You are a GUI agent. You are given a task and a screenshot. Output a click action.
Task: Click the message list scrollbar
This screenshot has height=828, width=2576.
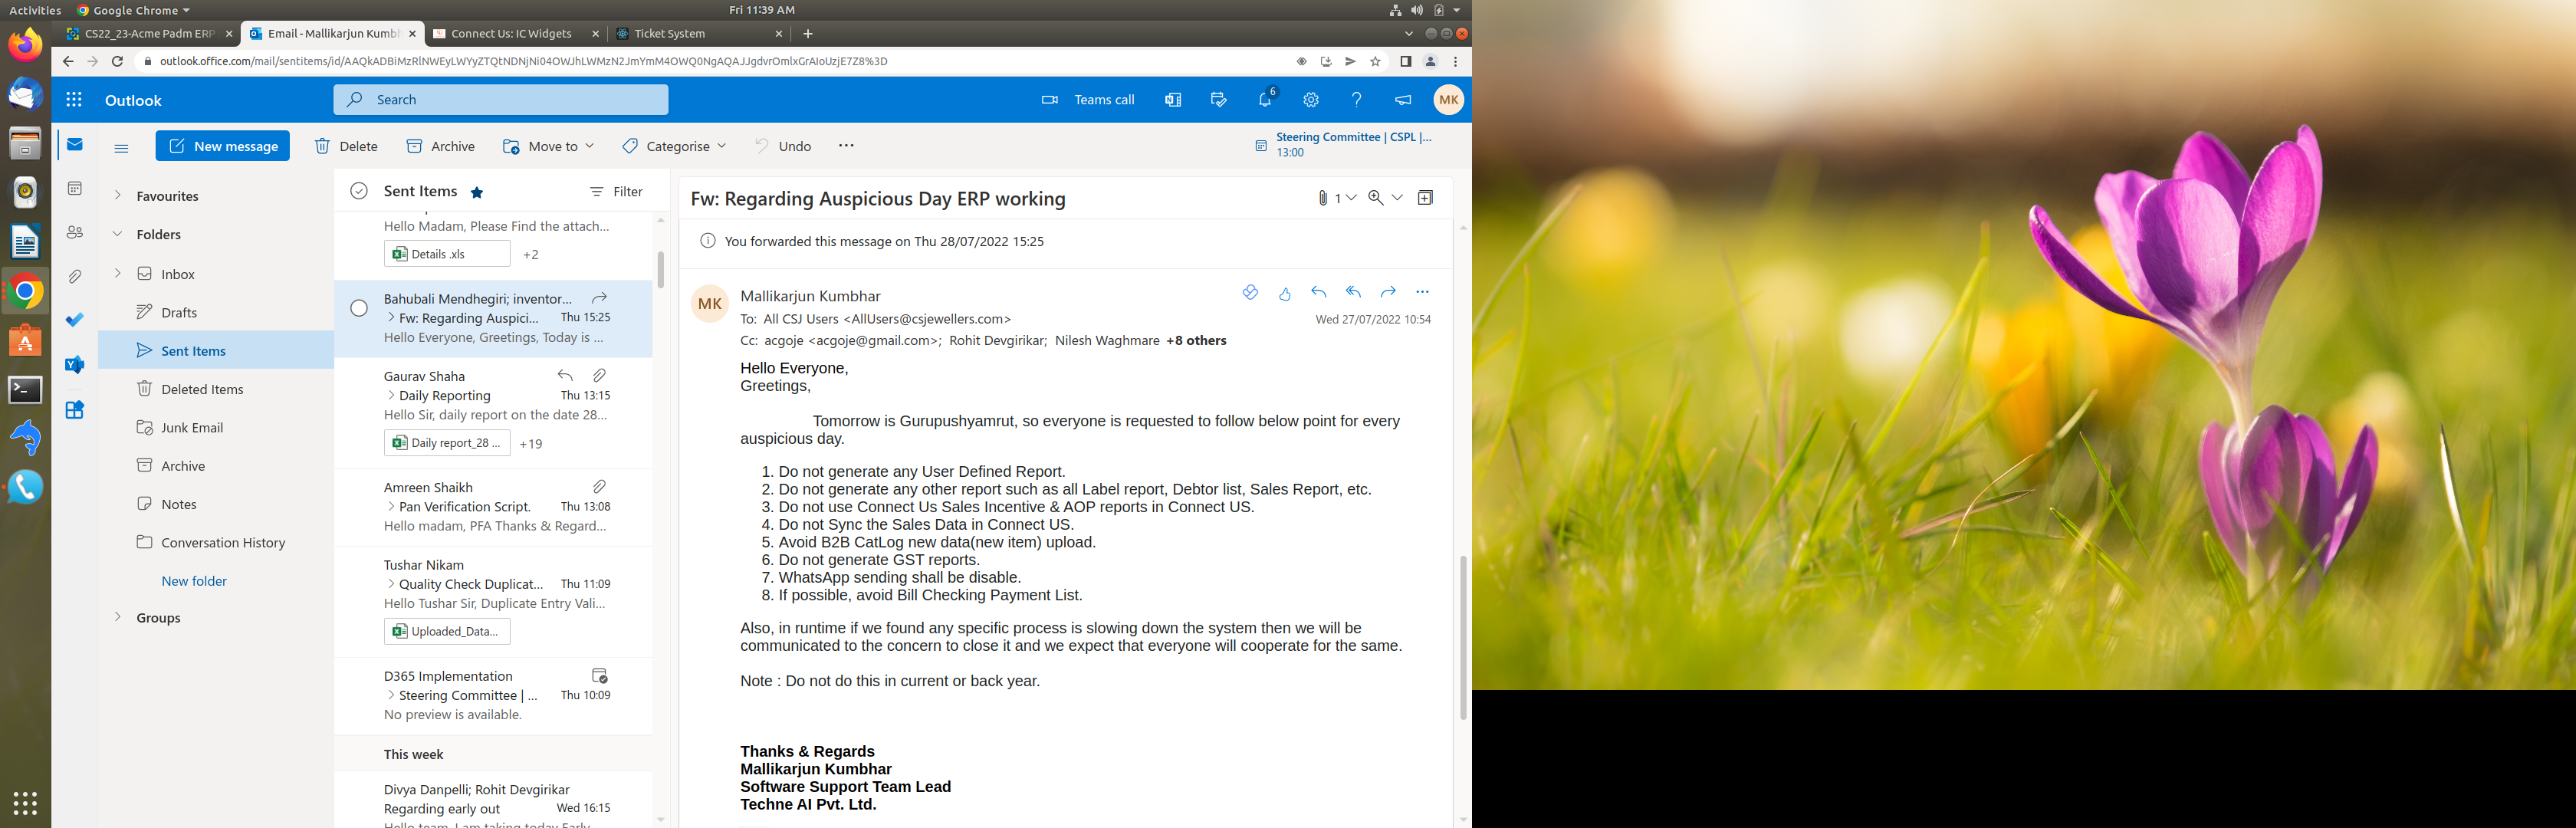click(660, 269)
